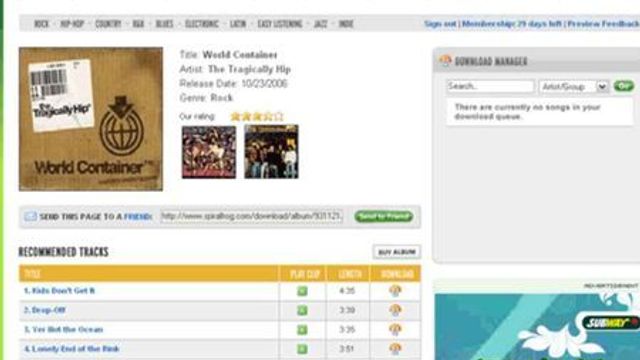Open the Kids Don't Get It track title
The height and width of the screenshot is (360, 640).
pyautogui.click(x=60, y=291)
